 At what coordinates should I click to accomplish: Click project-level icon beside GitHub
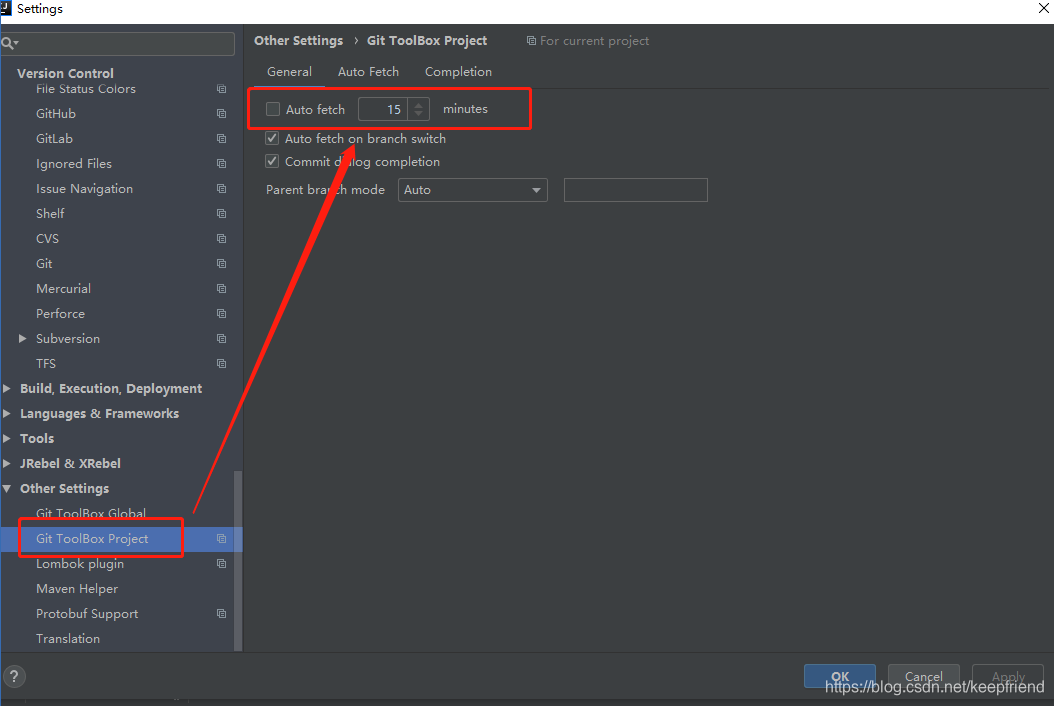point(221,114)
